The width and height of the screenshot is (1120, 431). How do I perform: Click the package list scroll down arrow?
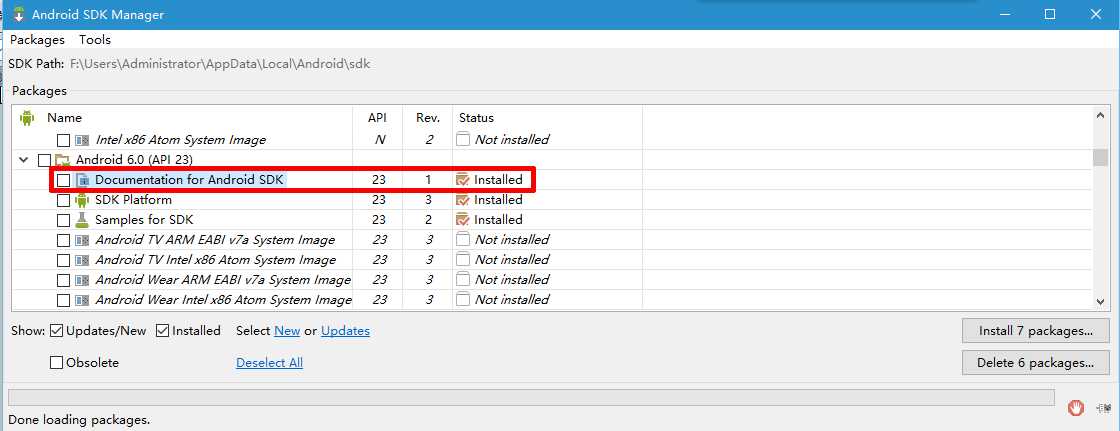click(1101, 302)
